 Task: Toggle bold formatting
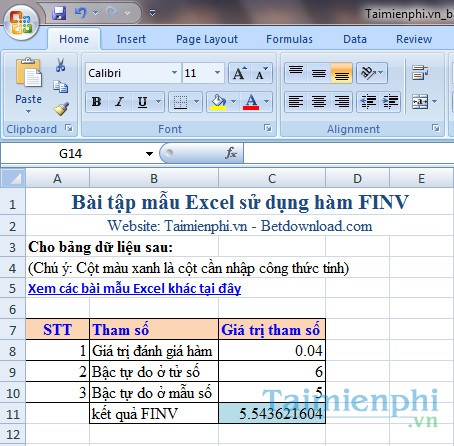[97, 102]
